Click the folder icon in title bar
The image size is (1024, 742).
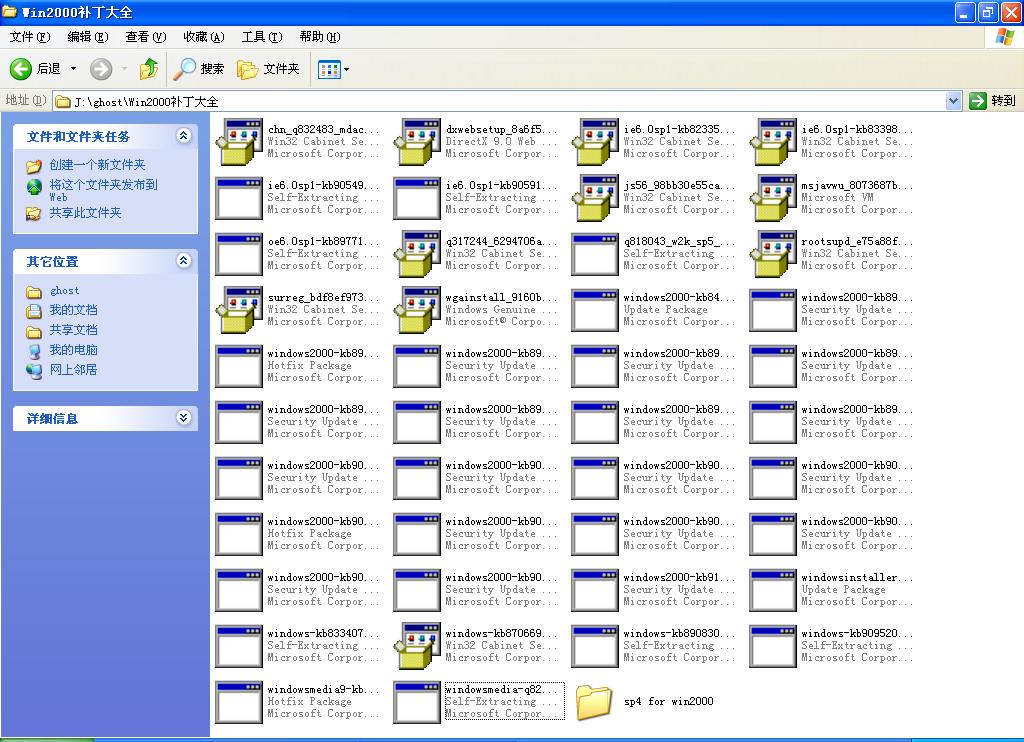click(x=9, y=12)
